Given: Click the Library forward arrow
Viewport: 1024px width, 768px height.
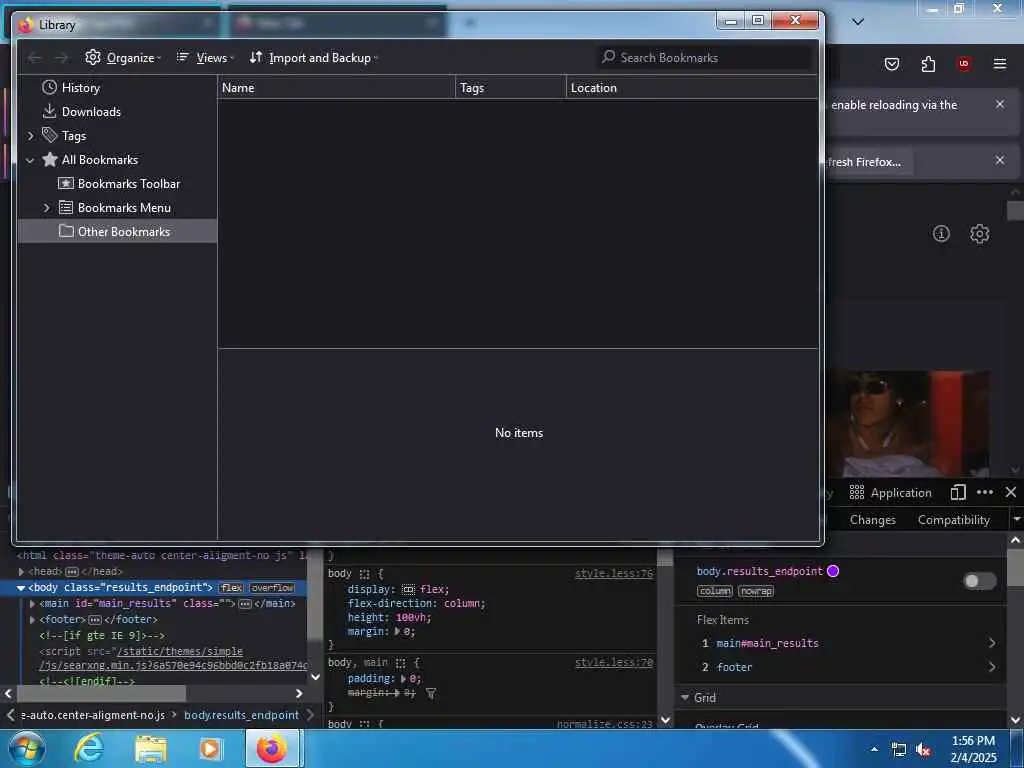Looking at the screenshot, I should point(61,58).
